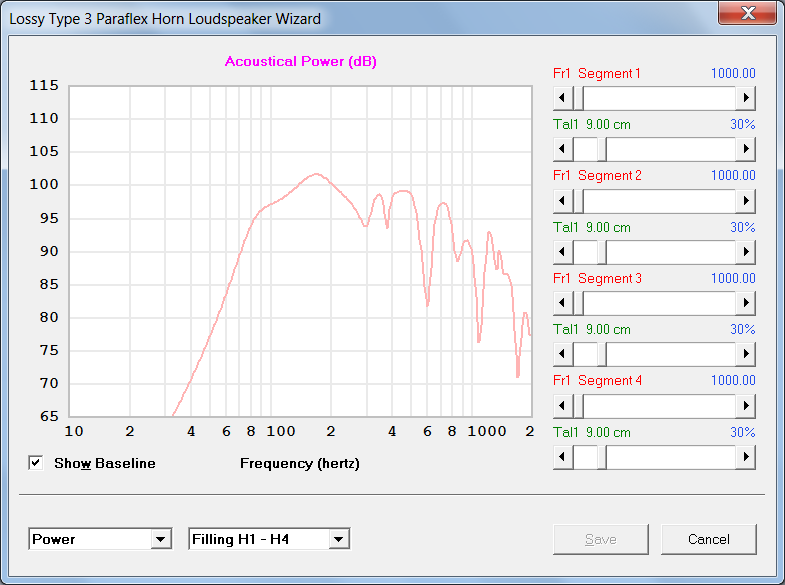Click the acoustical power chart plot

point(300,251)
